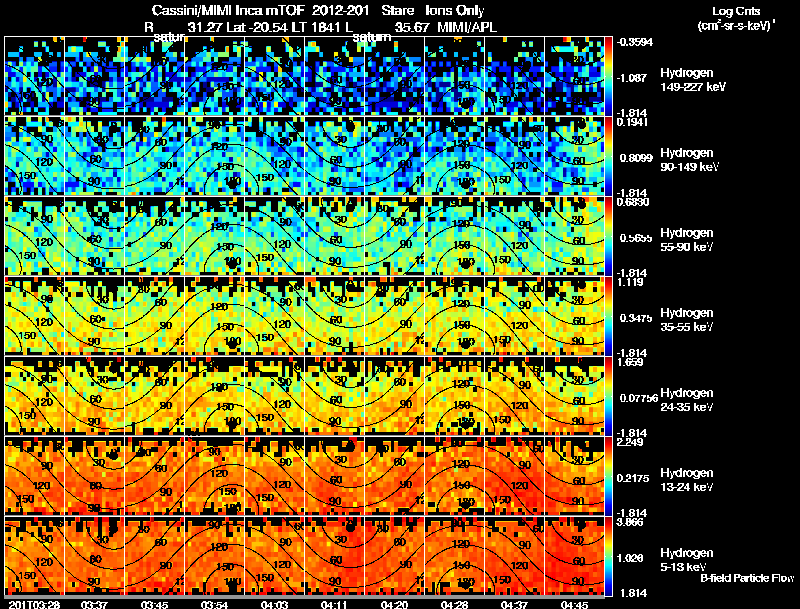Screen dimensions: 800x609
Task: Select the 35-55 keV image panel at 04:11
Action: click(x=335, y=316)
